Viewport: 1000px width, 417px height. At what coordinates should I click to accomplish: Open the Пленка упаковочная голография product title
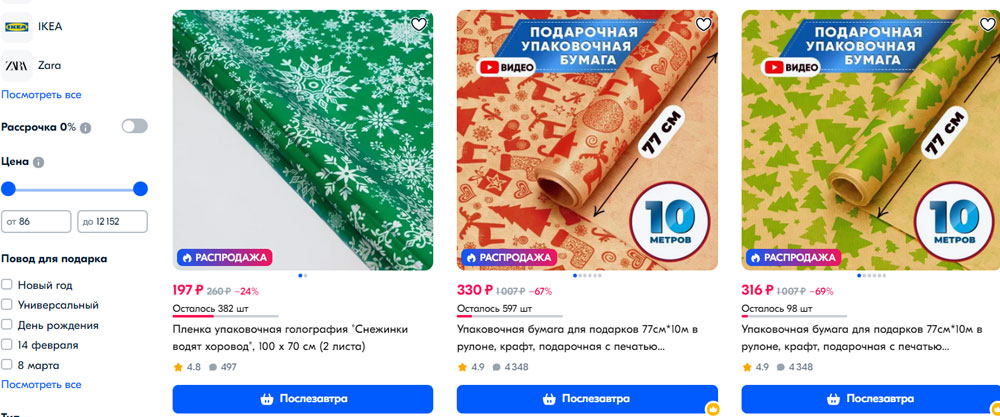pyautogui.click(x=290, y=339)
